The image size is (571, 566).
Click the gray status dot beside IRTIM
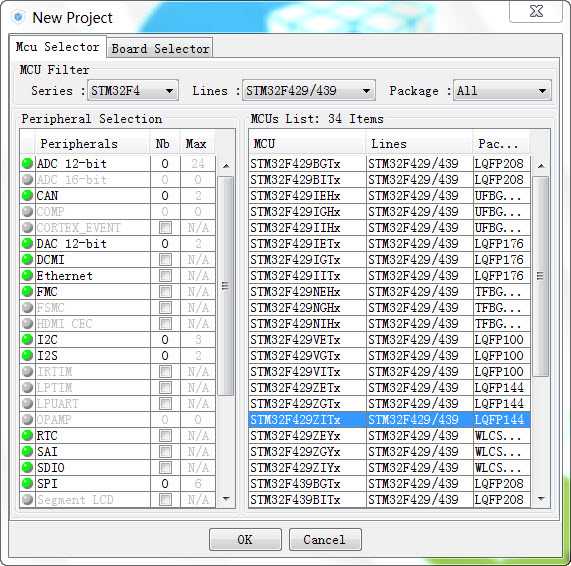pos(27,372)
